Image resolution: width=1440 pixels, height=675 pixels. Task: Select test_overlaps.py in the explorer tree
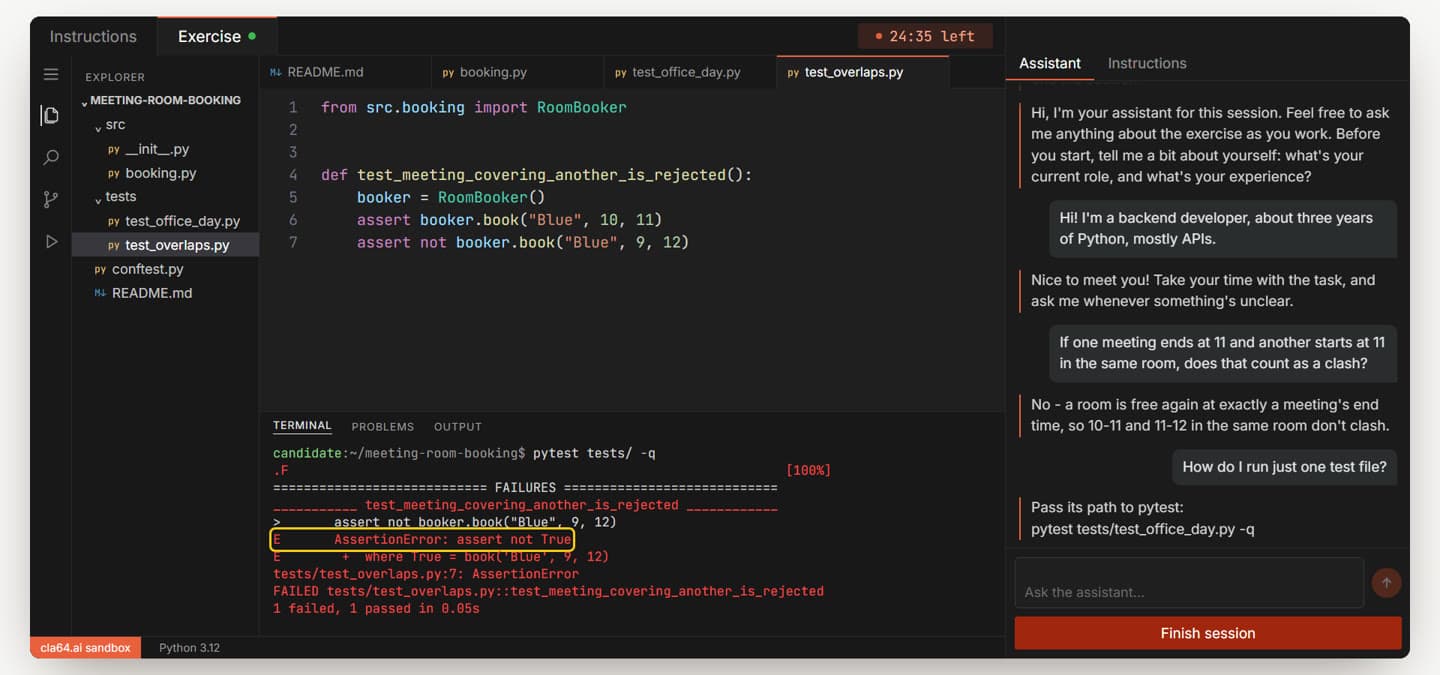pyautogui.click(x=166, y=245)
